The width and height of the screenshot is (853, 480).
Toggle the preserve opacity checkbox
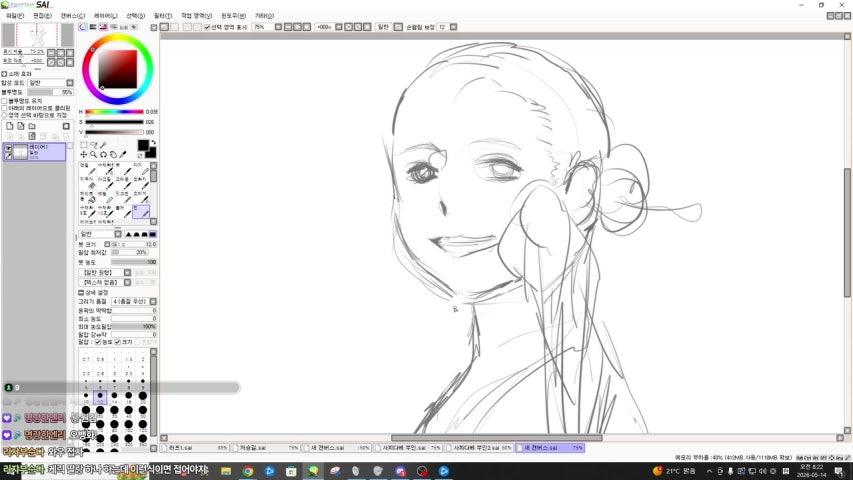click(4, 101)
